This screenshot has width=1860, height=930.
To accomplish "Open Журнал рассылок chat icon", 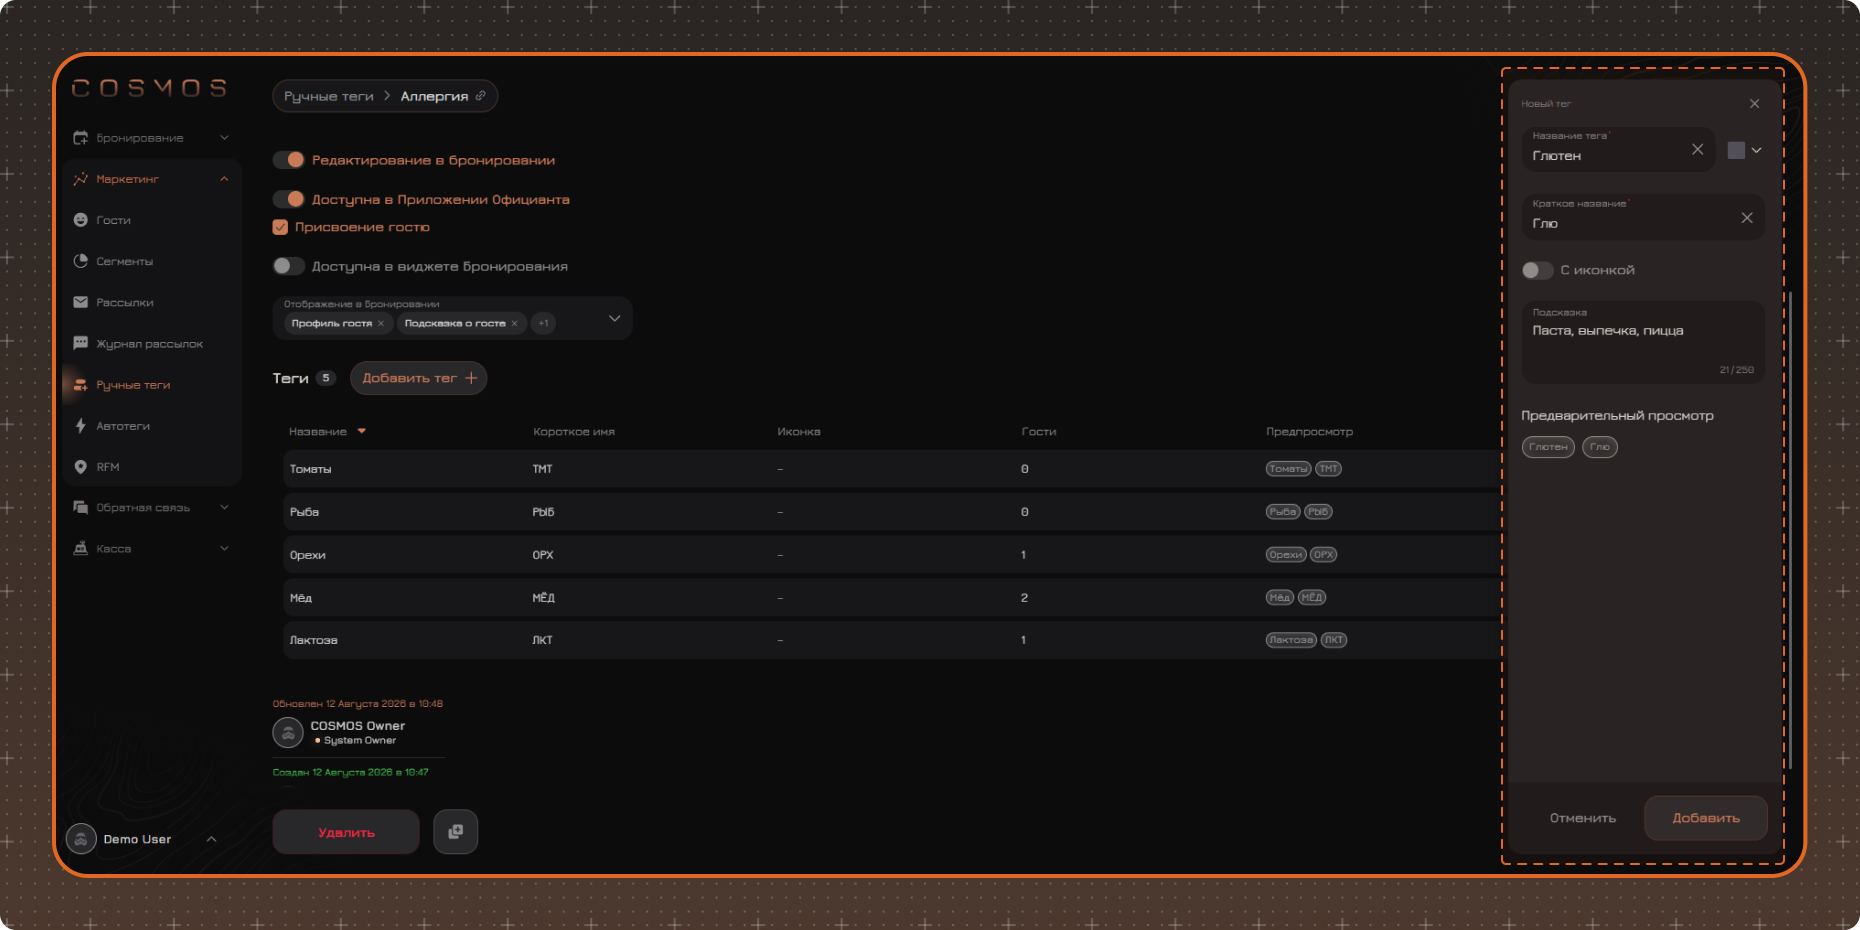I will pyautogui.click(x=81, y=343).
